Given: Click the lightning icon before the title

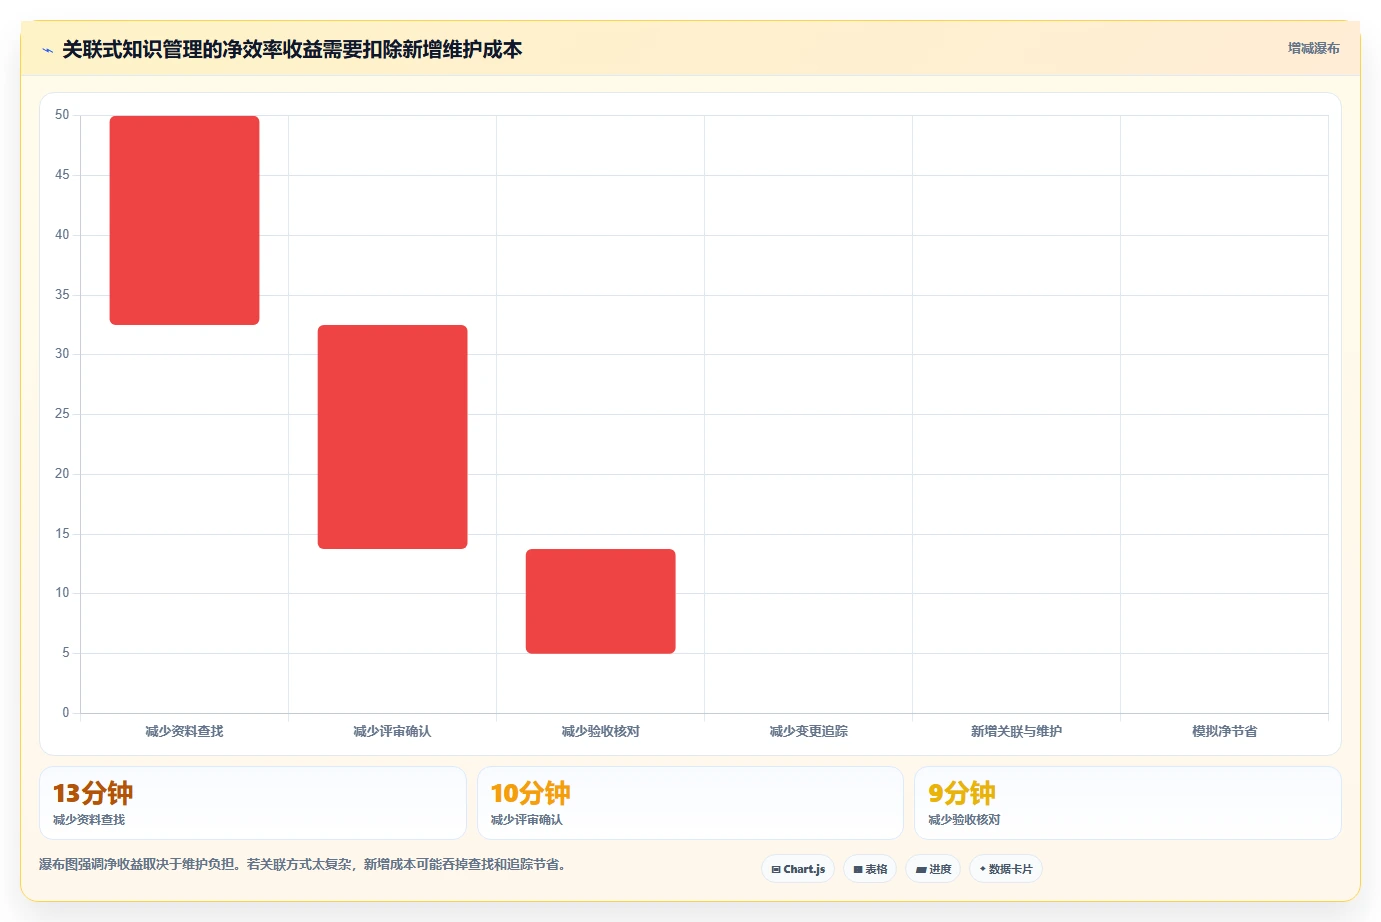Looking at the screenshot, I should click(x=47, y=50).
